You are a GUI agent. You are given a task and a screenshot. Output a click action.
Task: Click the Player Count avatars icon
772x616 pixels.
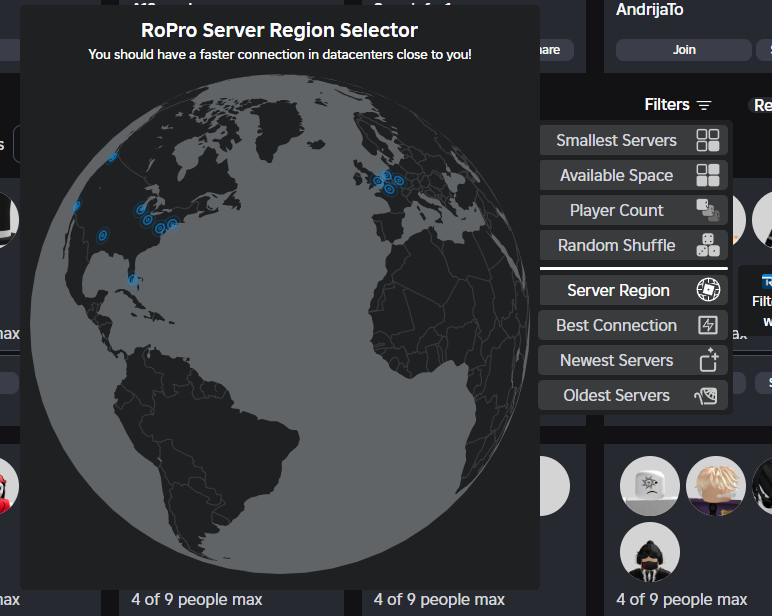click(x=708, y=210)
